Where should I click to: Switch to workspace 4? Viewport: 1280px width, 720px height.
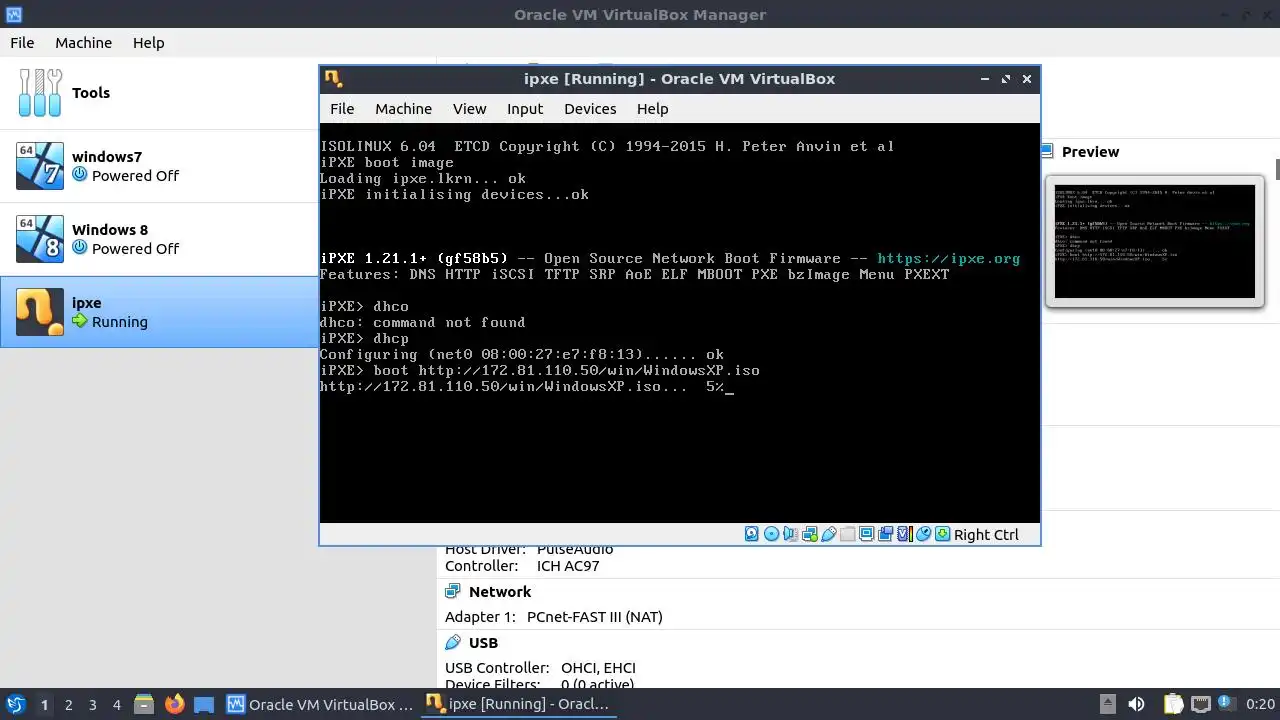coord(116,704)
